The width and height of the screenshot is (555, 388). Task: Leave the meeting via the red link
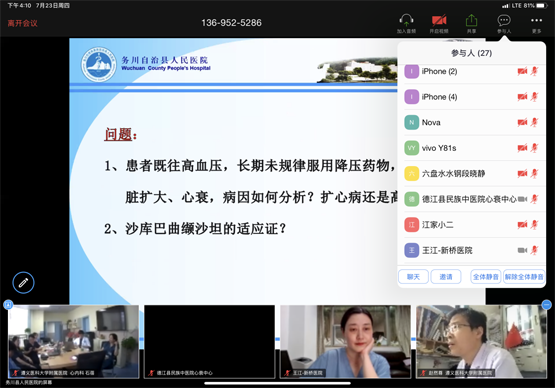click(23, 23)
